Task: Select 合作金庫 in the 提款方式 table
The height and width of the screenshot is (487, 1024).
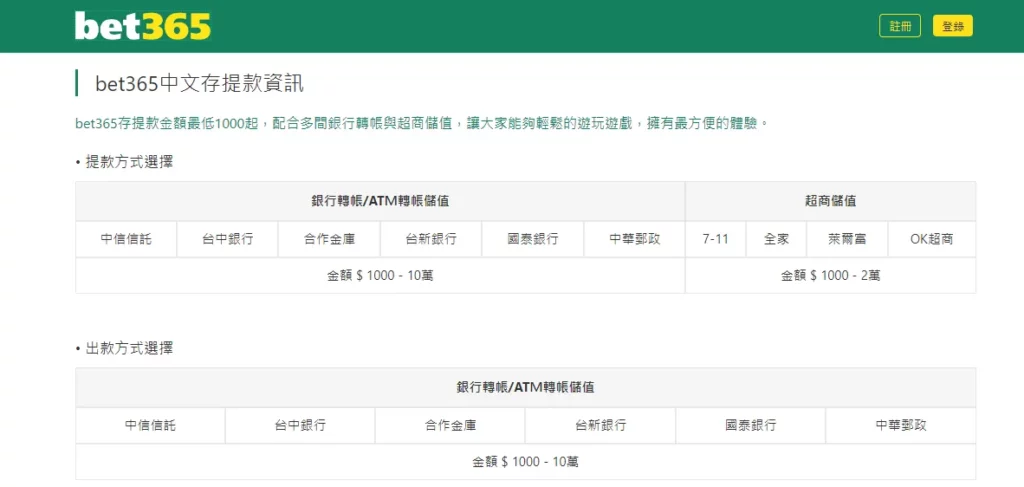Action: pos(329,239)
